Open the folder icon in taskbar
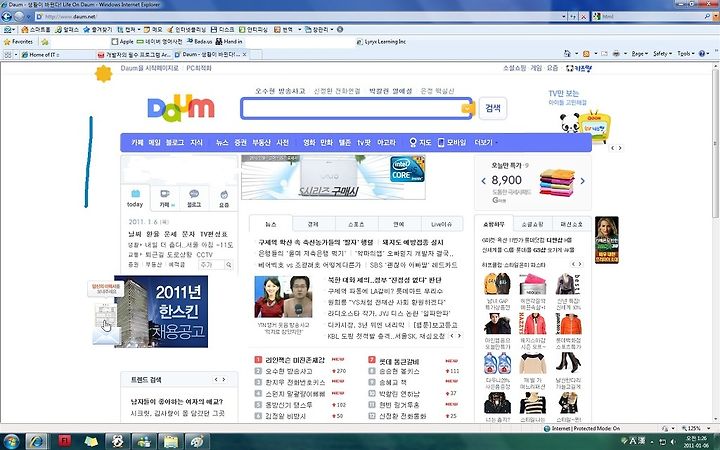This screenshot has height=450, width=720. (x=170, y=442)
